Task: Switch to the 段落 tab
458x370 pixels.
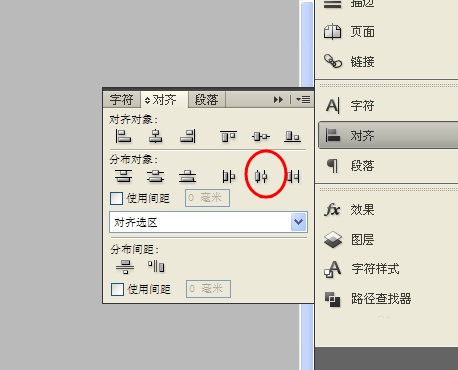Action: (x=207, y=99)
